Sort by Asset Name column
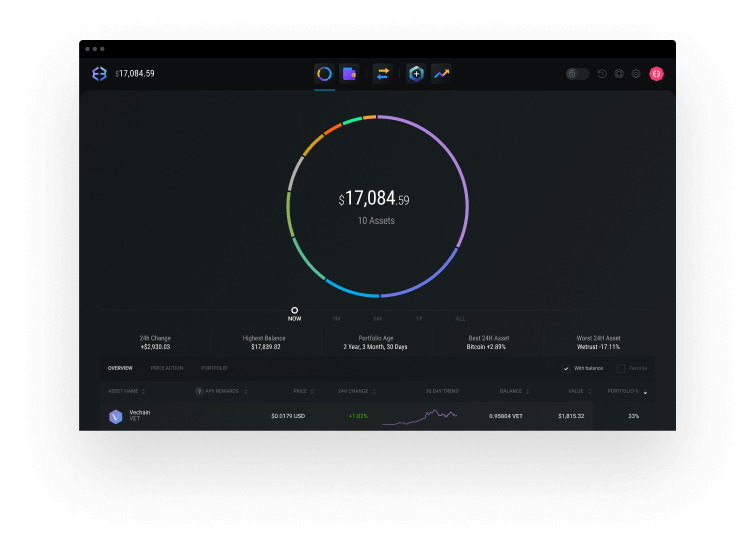 tap(126, 391)
